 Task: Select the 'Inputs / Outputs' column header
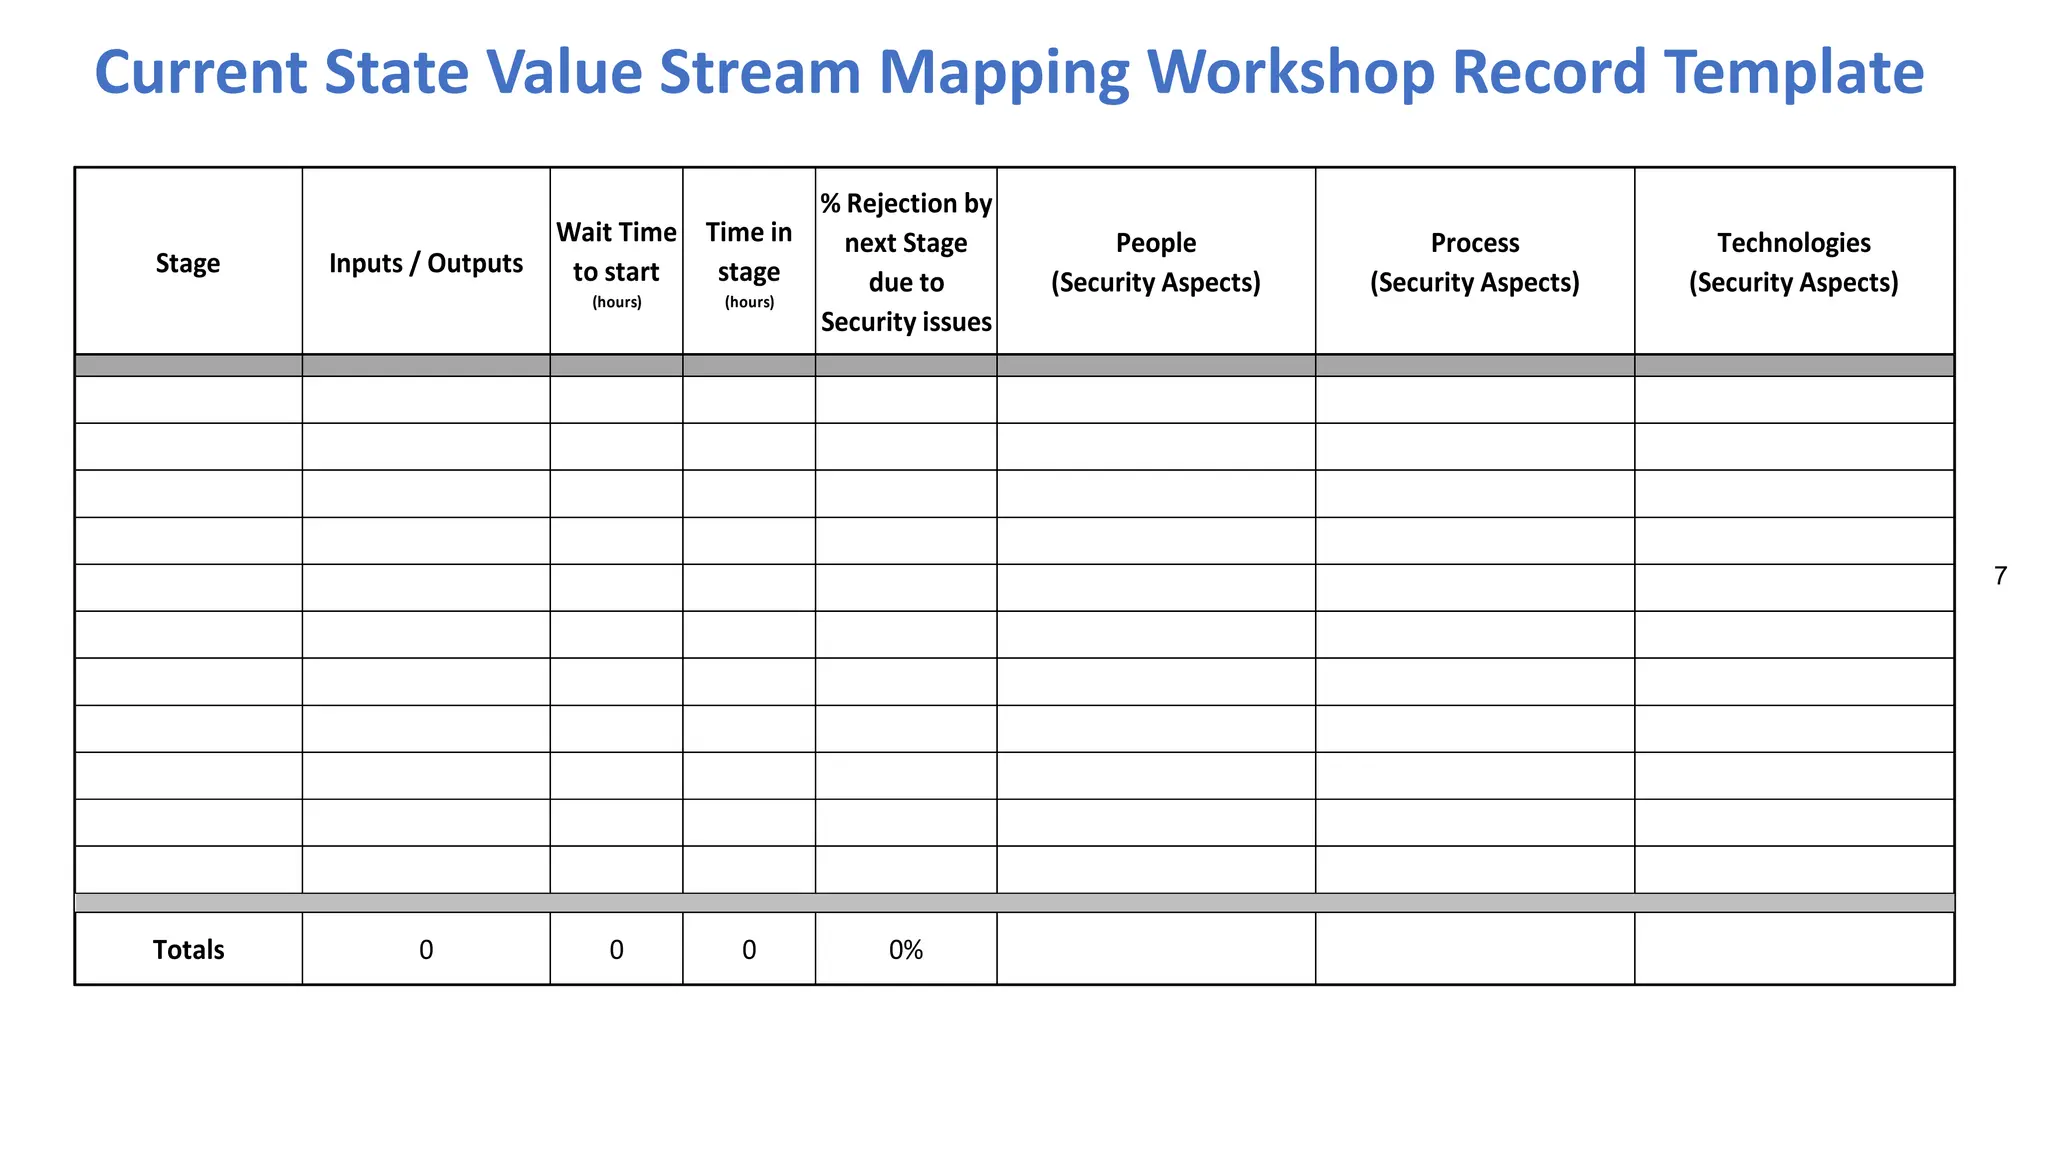(426, 262)
